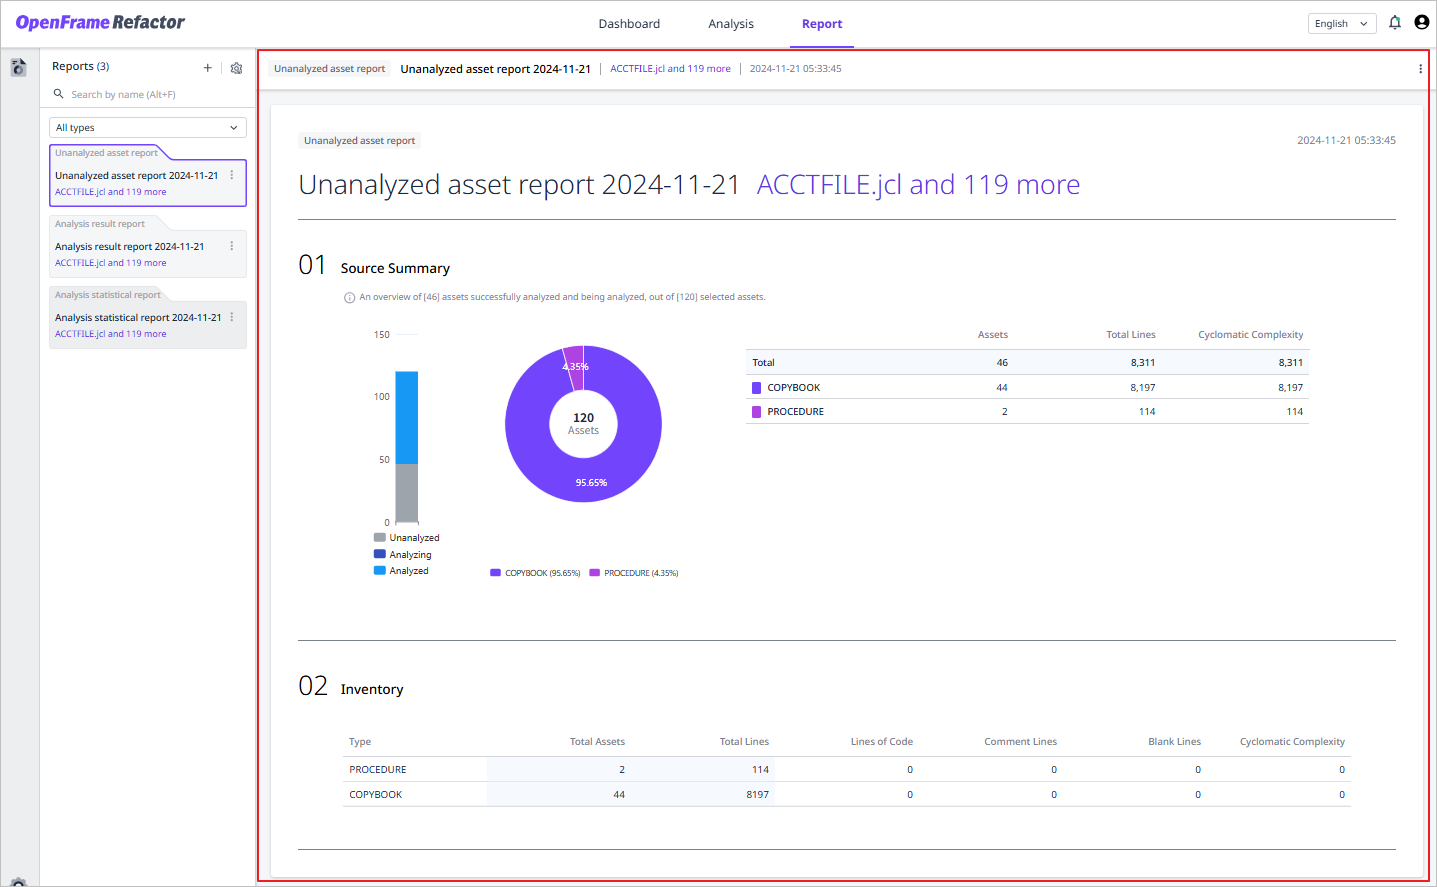Image resolution: width=1437 pixels, height=887 pixels.
Task: Click the Inventory Type column header
Action: 360,742
